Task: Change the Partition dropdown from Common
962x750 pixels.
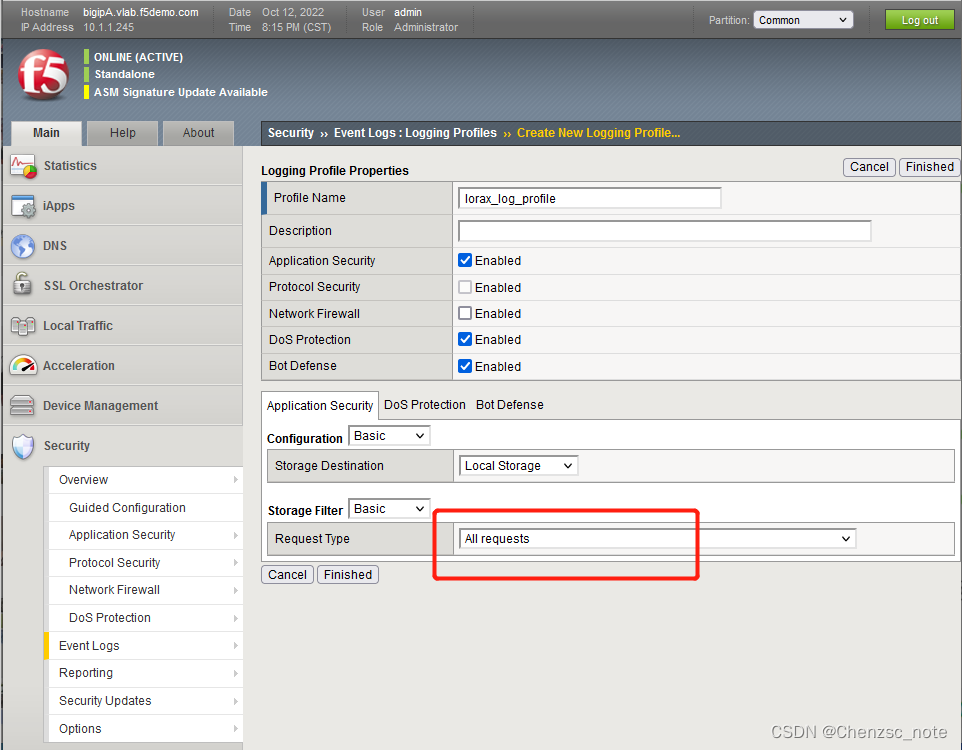Action: point(802,19)
